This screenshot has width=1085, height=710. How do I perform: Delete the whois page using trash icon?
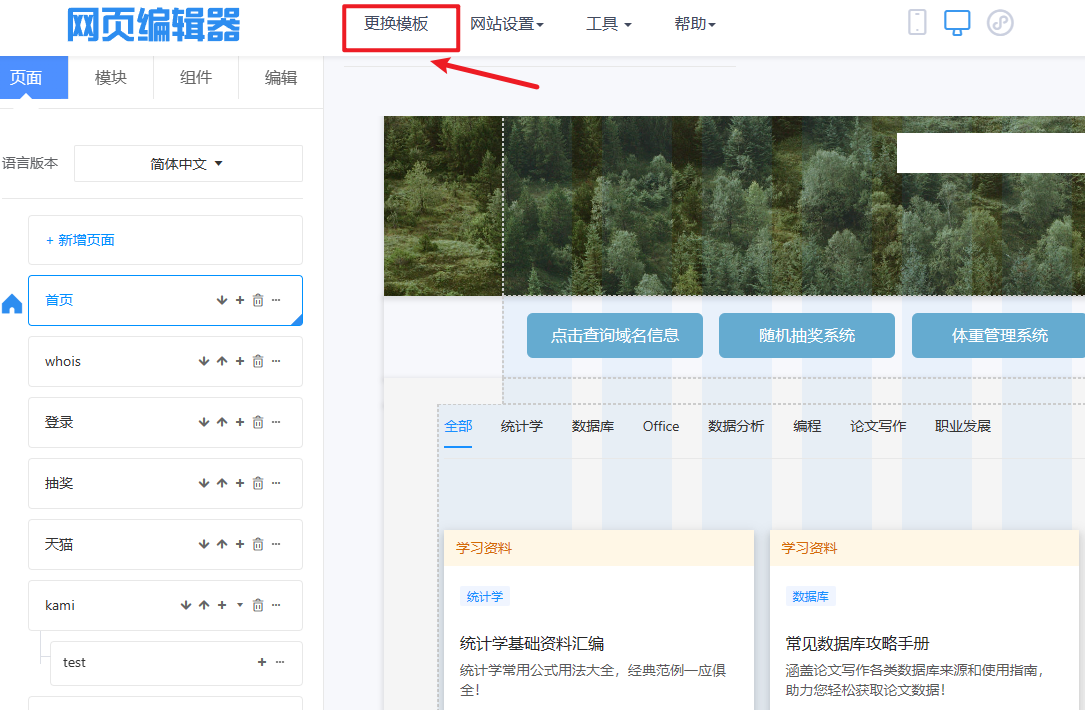[258, 362]
